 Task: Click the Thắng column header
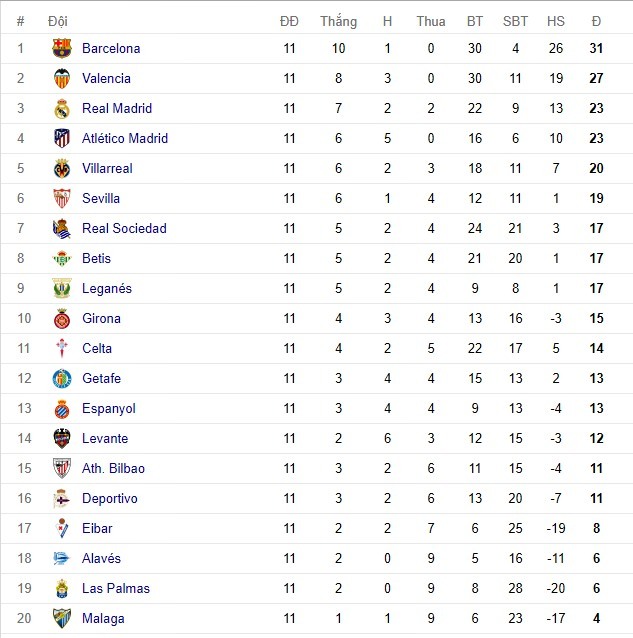338,20
